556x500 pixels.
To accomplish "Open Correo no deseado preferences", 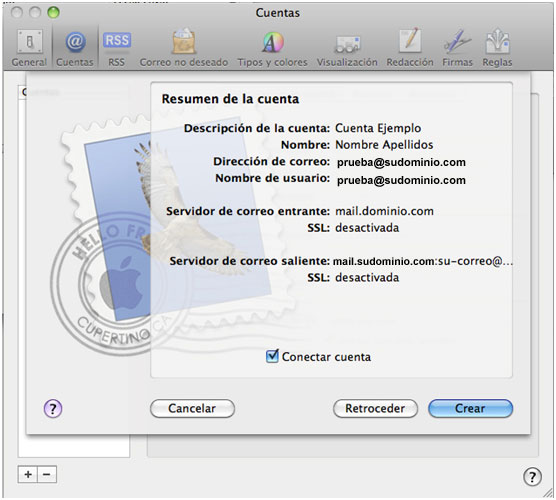I will (183, 48).
